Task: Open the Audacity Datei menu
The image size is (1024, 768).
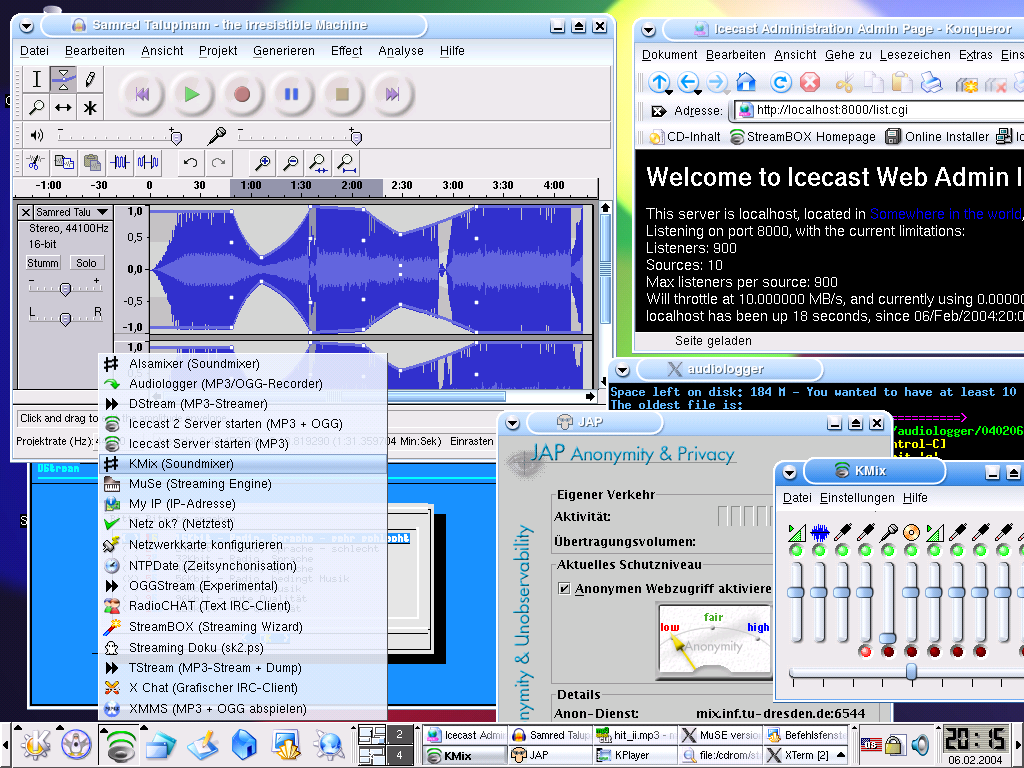Action: tap(34, 51)
